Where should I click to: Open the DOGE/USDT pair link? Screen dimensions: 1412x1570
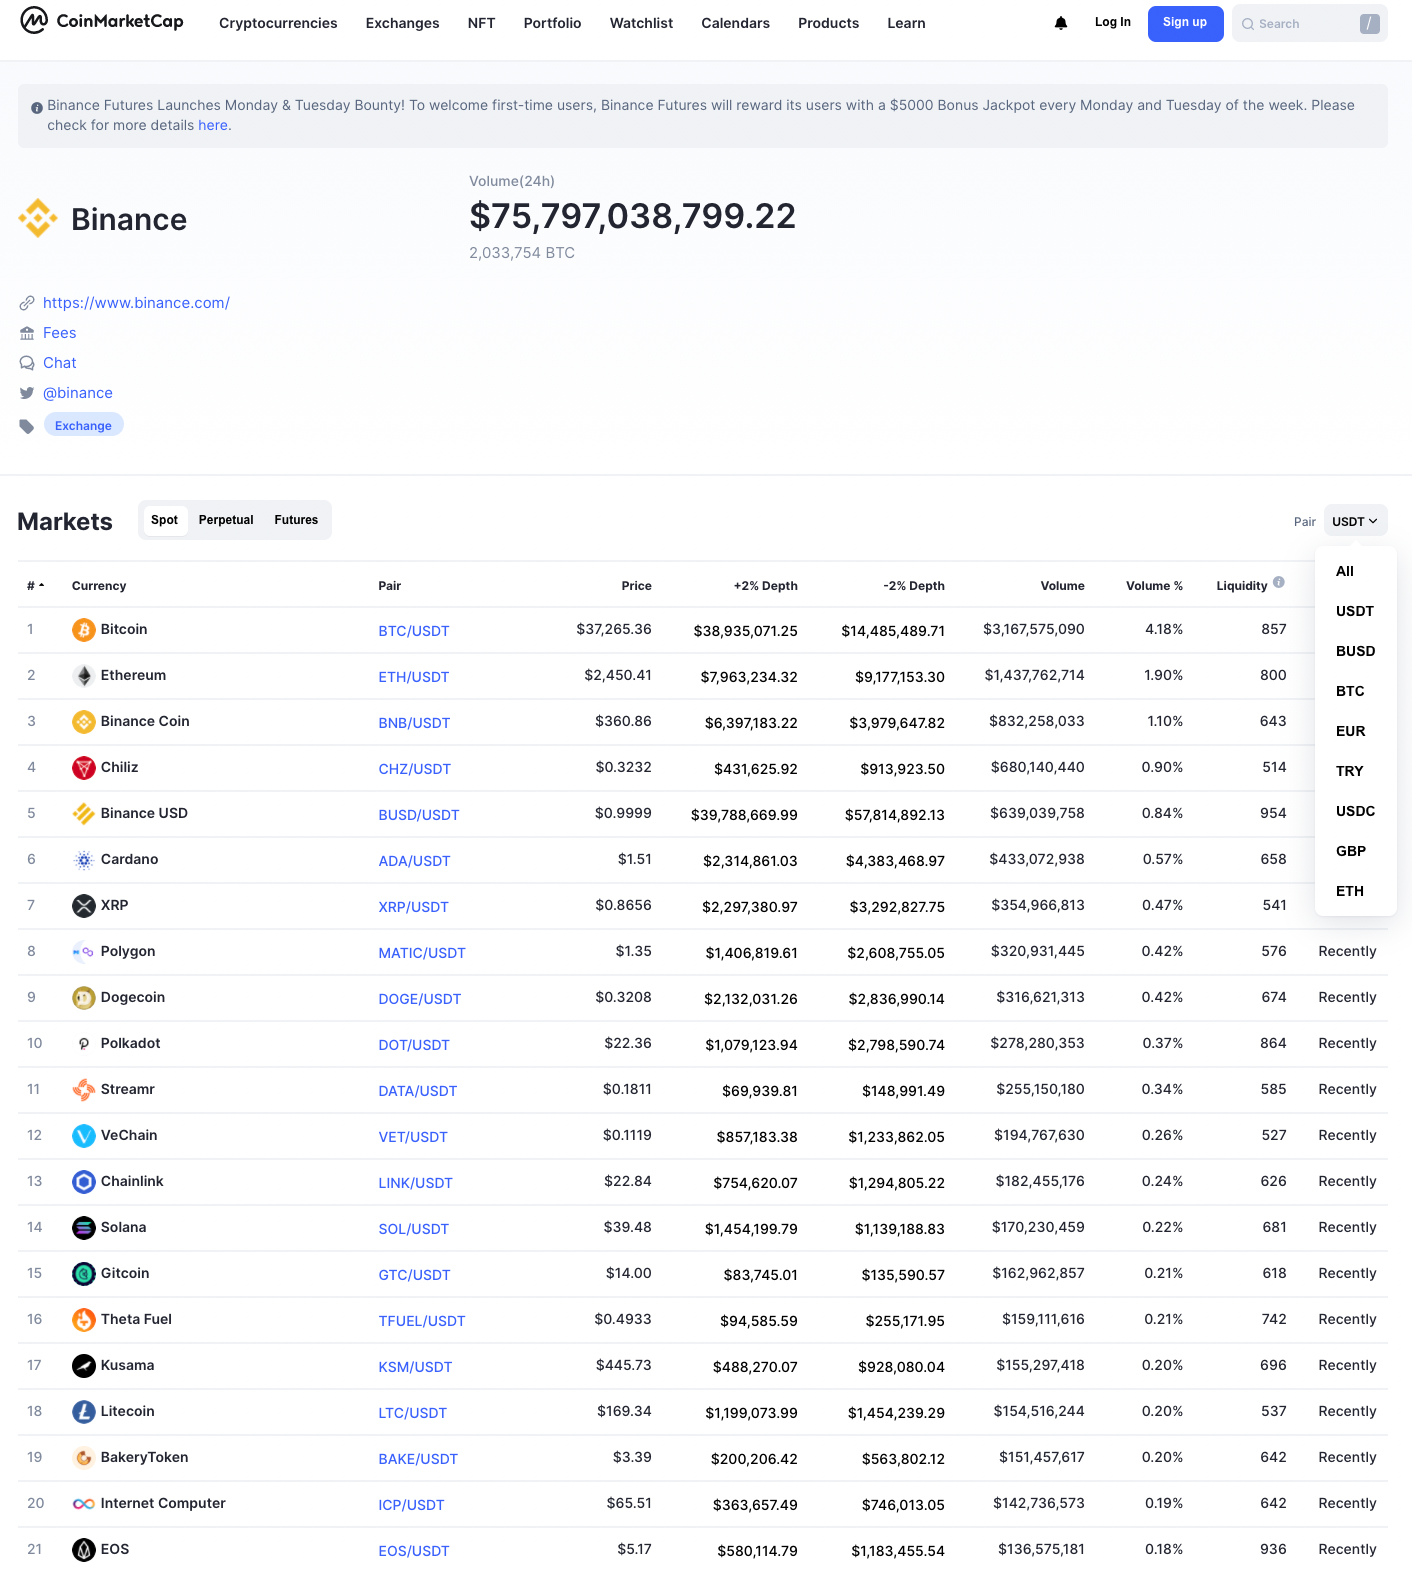pos(420,999)
